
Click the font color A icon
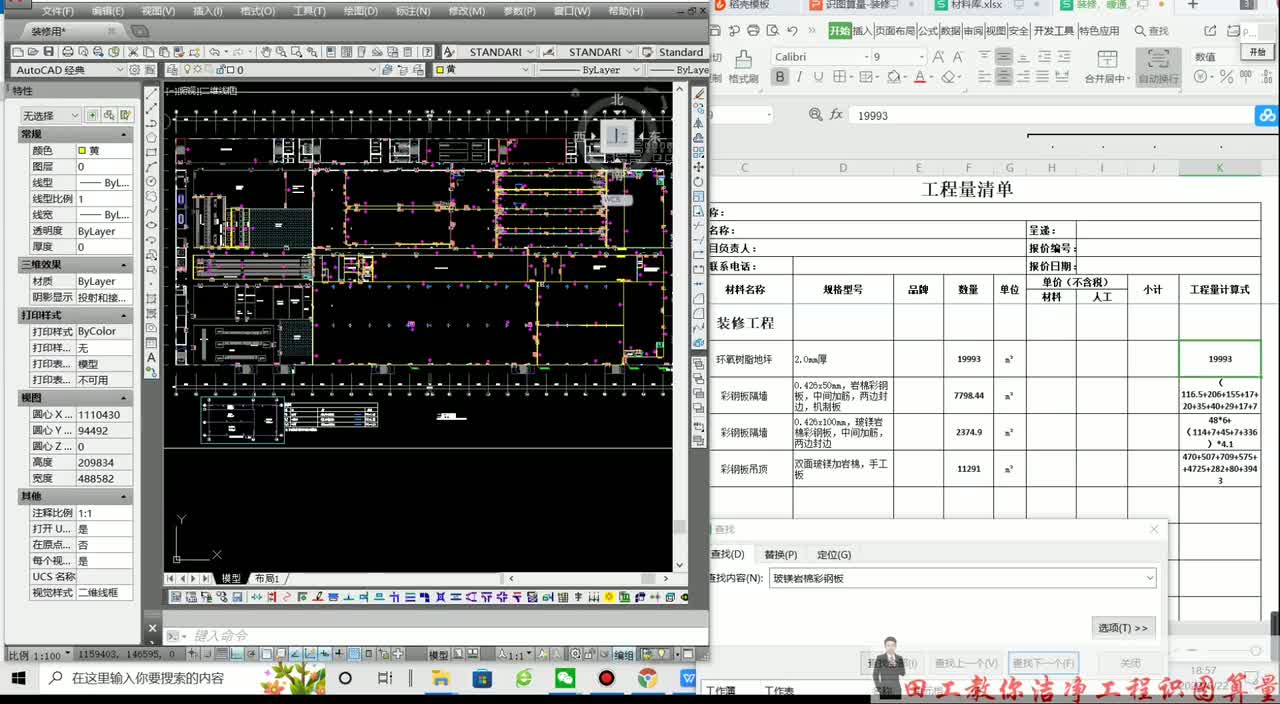coord(919,77)
